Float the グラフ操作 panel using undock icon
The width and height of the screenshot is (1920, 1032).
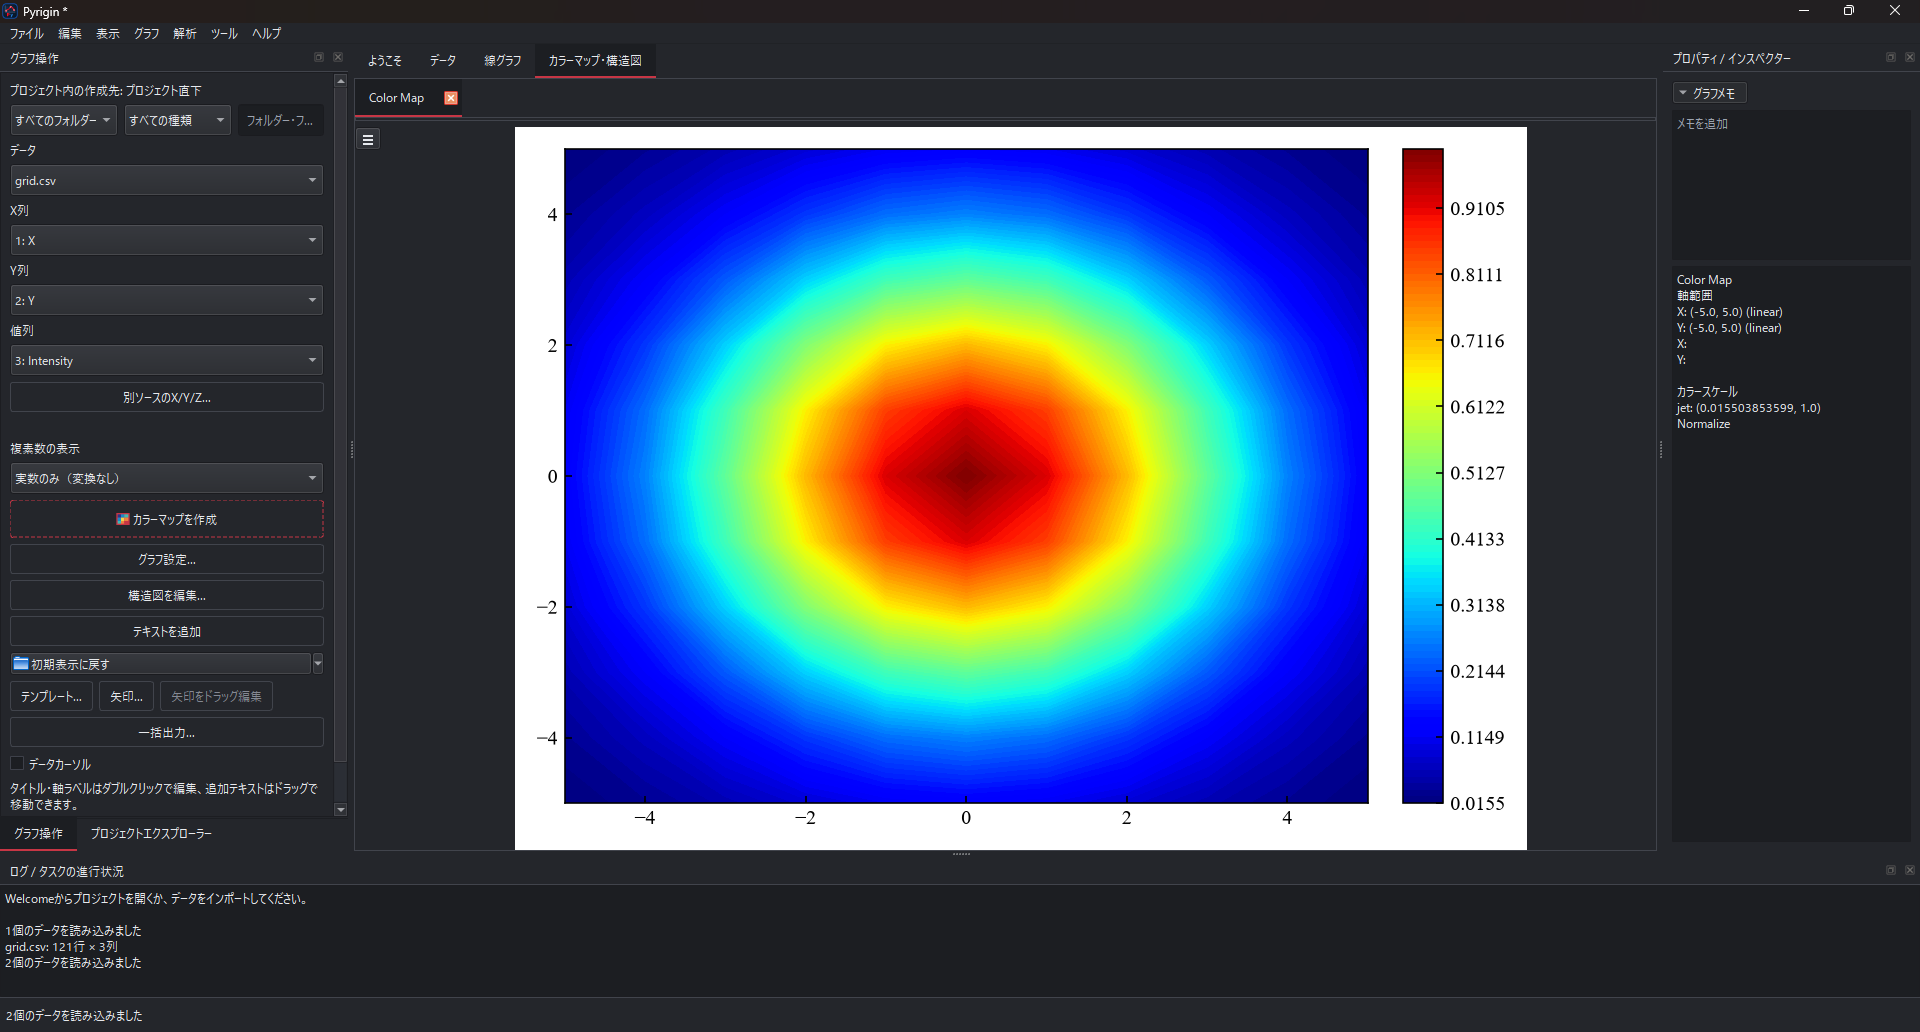[319, 58]
